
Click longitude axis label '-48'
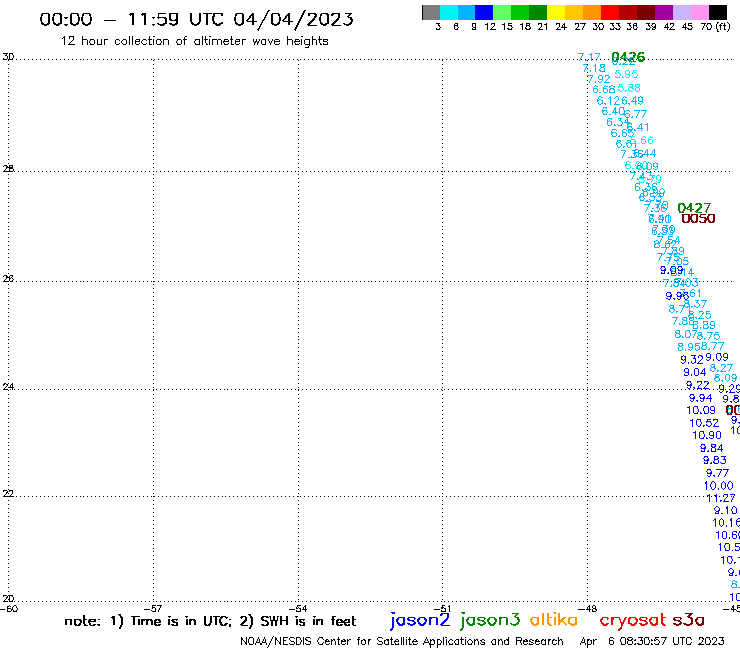tap(588, 609)
